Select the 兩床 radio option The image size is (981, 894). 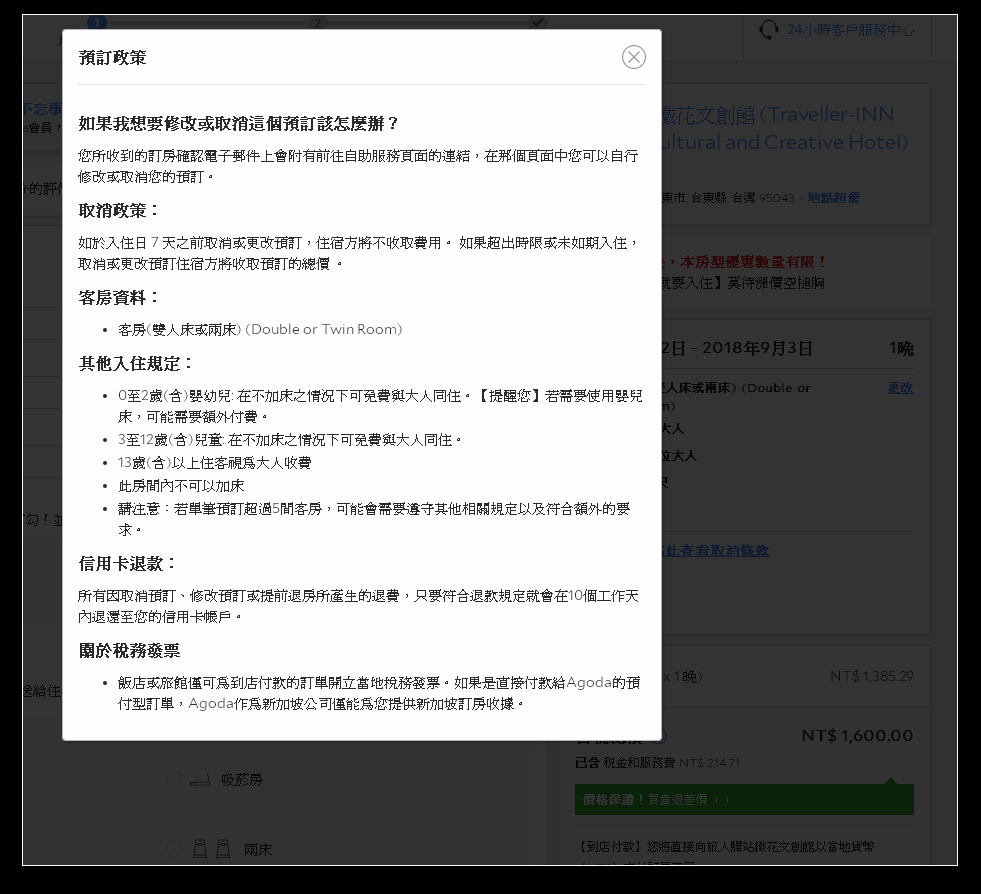coord(173,849)
